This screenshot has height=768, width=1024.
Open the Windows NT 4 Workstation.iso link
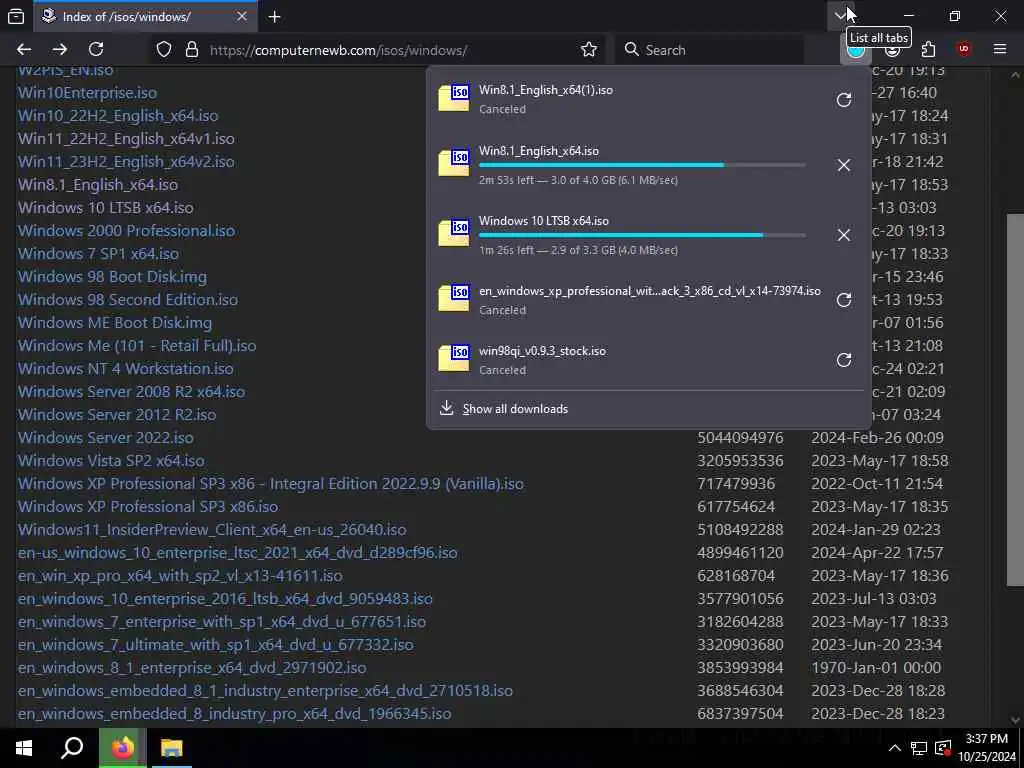(125, 368)
